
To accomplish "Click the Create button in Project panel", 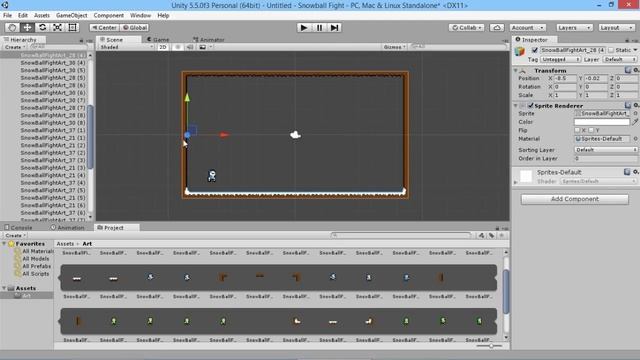I will (15, 236).
